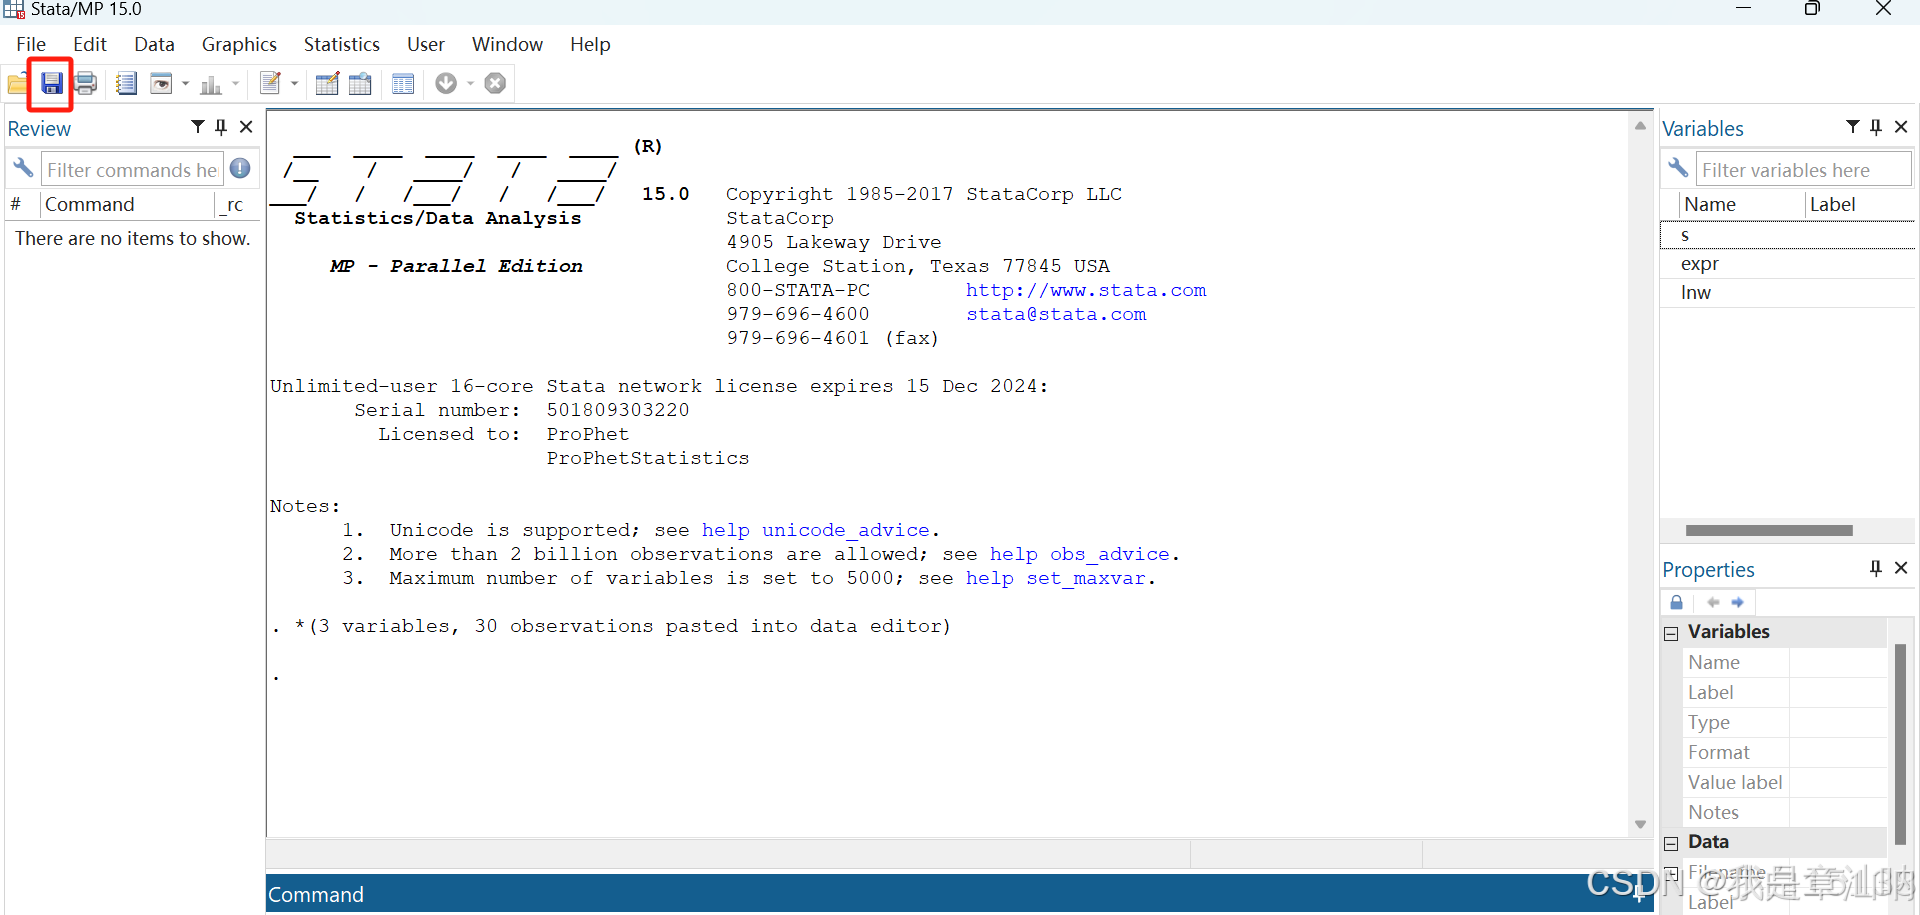This screenshot has height=915, width=1920.
Task: Click the Results window scroll-down arrow
Action: pos(1640,824)
